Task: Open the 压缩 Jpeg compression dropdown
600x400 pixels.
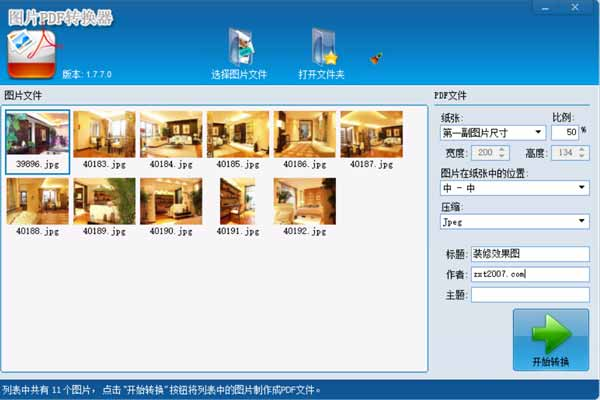Action: coord(513,221)
